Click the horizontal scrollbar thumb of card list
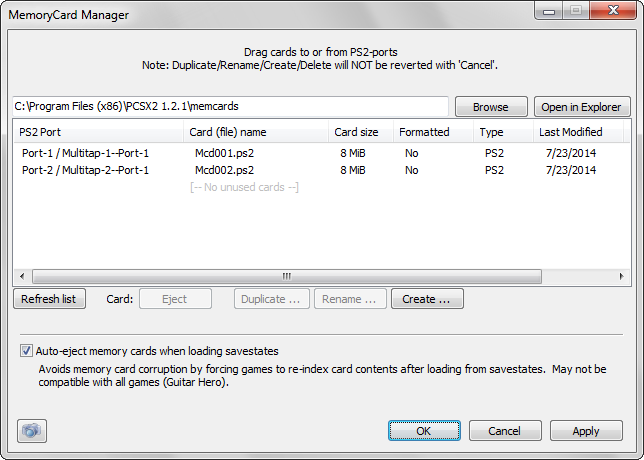 coord(287,276)
